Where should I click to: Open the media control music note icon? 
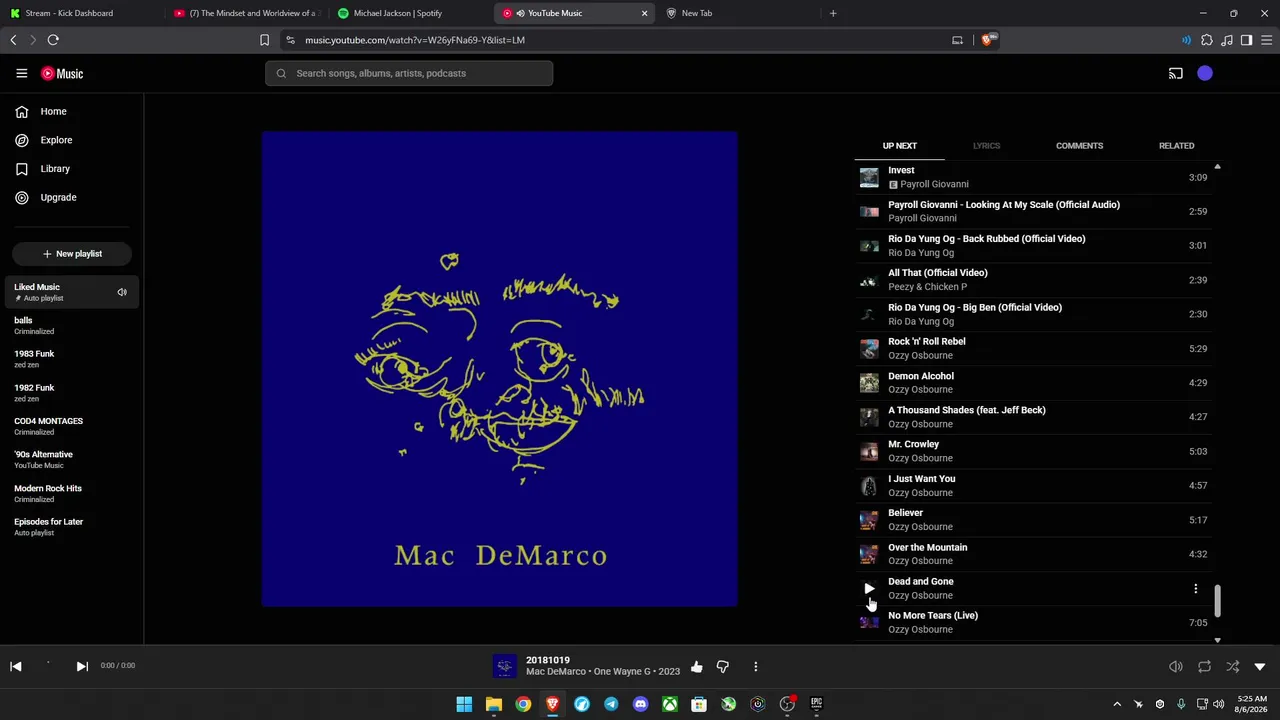(x=1227, y=40)
